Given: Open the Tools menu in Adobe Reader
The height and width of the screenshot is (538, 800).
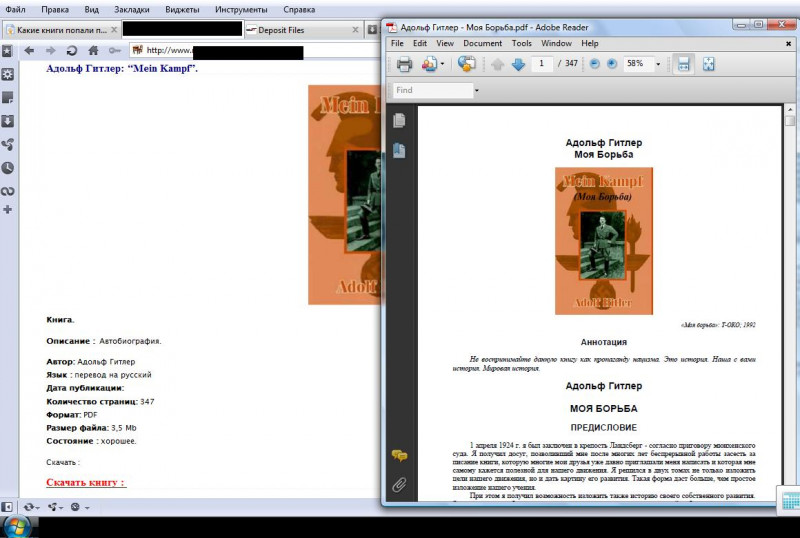Looking at the screenshot, I should point(521,43).
